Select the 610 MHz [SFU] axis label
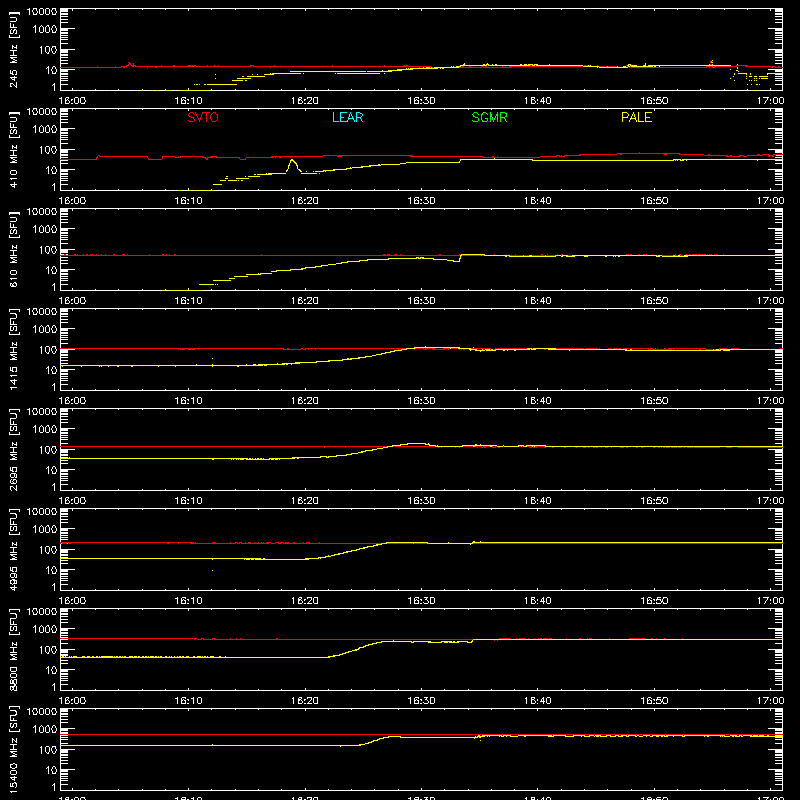The height and width of the screenshot is (800, 800). pos(13,249)
